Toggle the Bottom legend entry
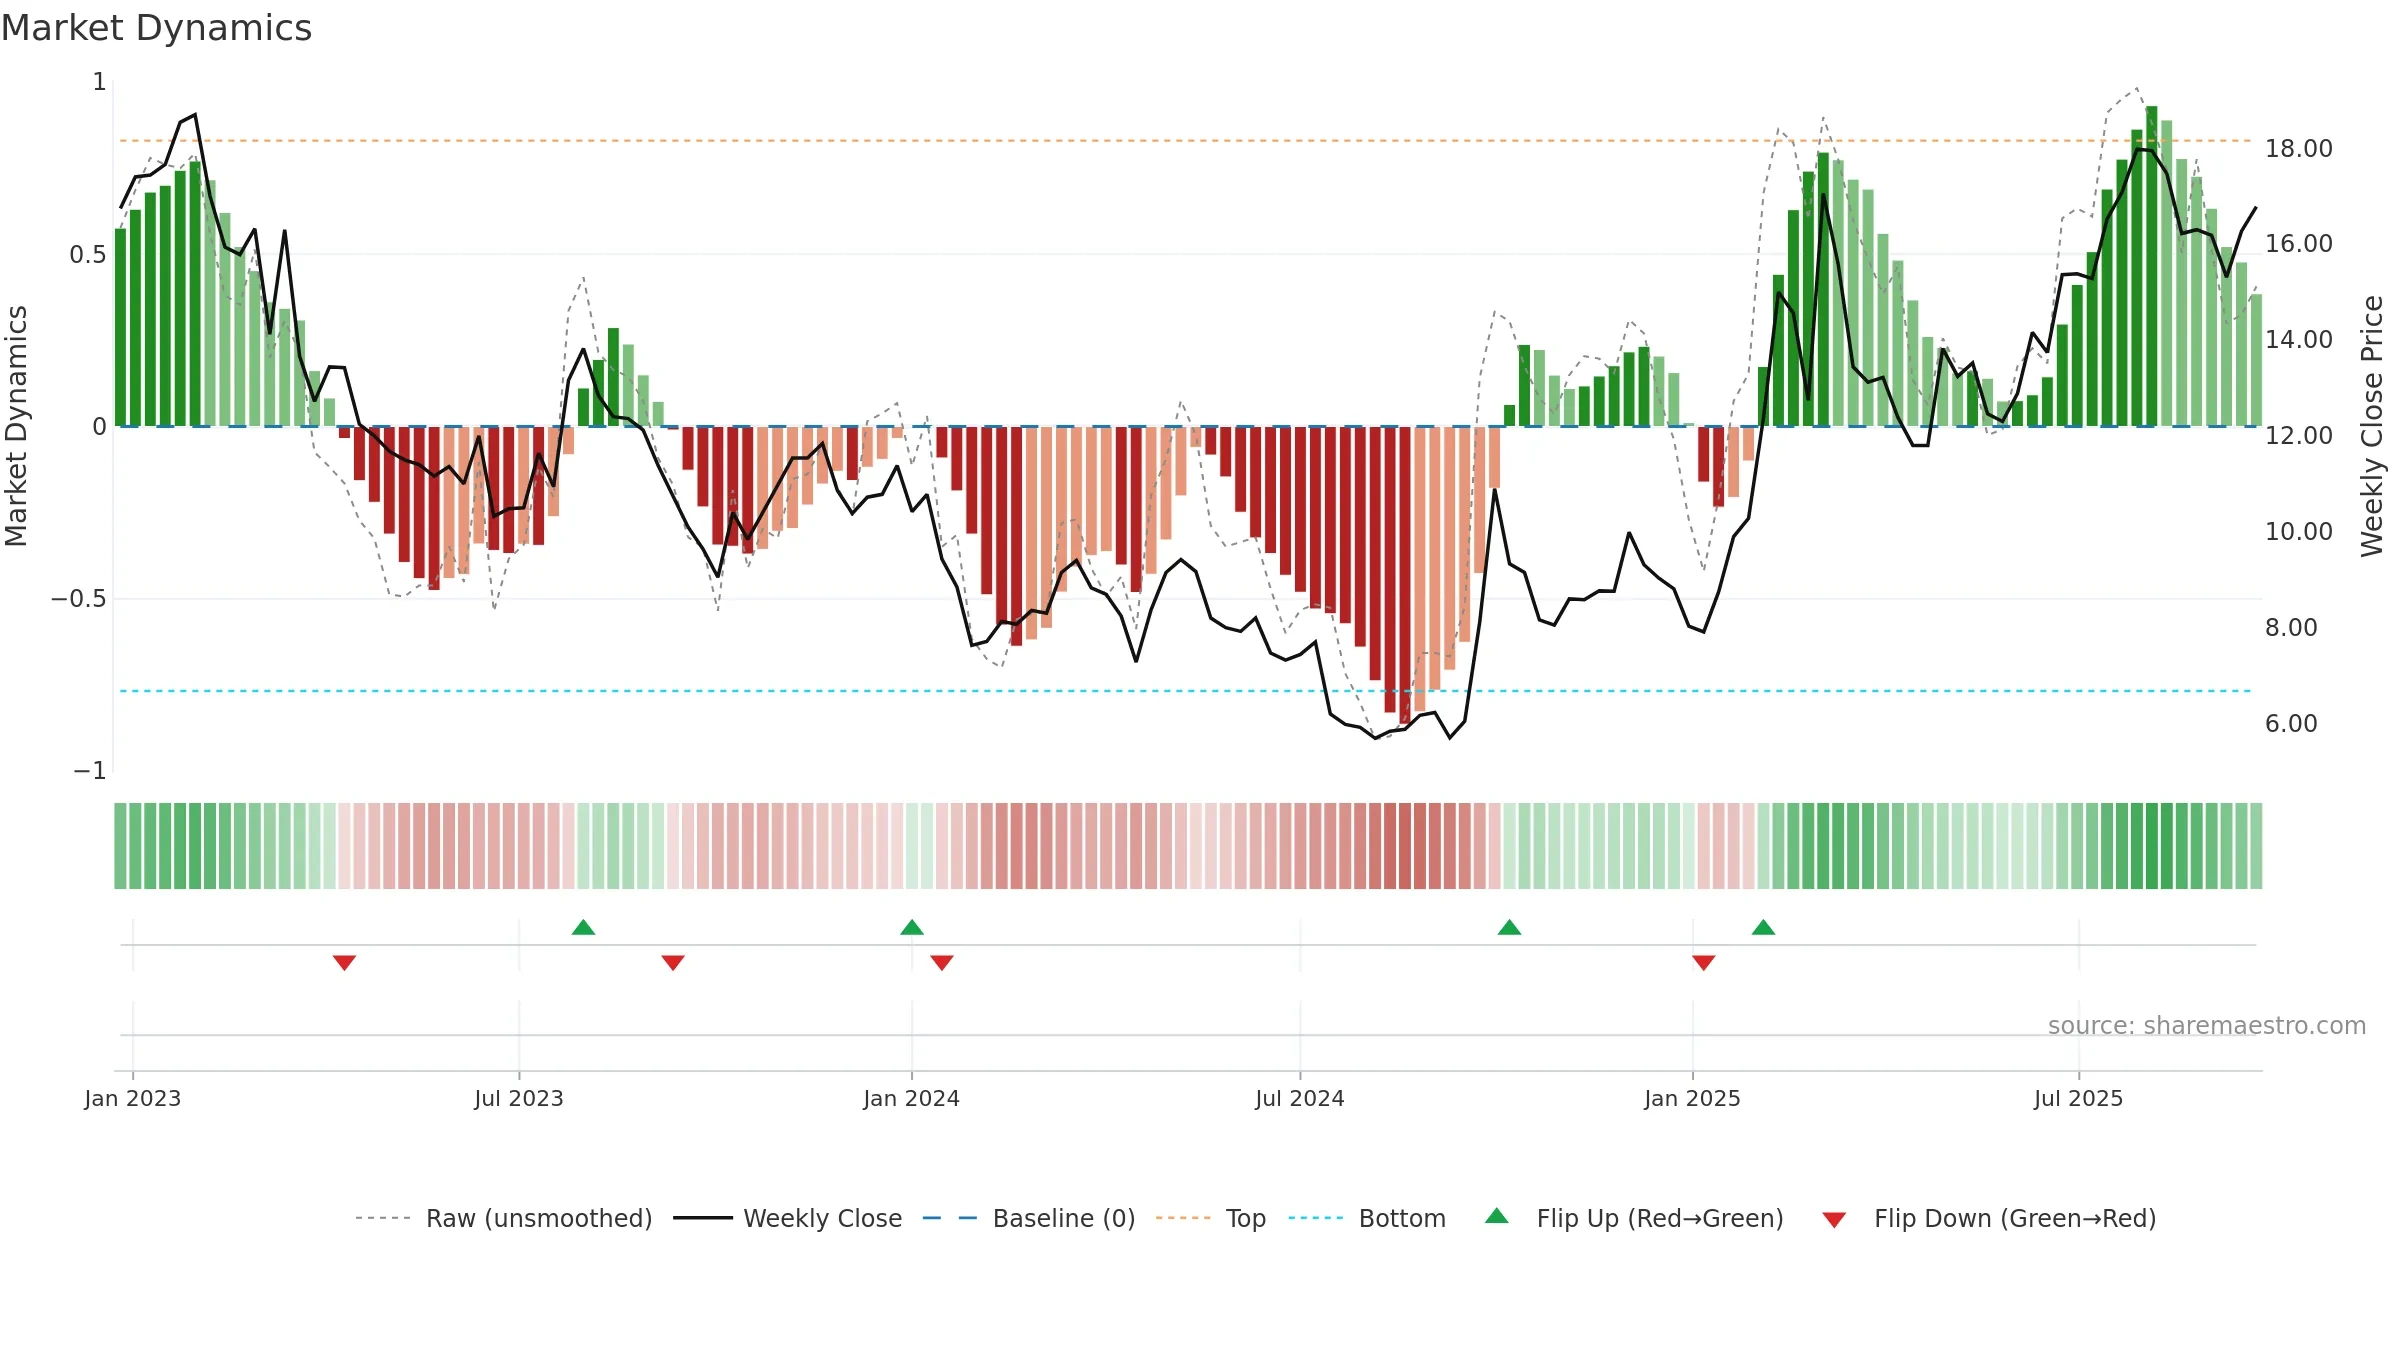2400x1350 pixels. coord(1367,1218)
